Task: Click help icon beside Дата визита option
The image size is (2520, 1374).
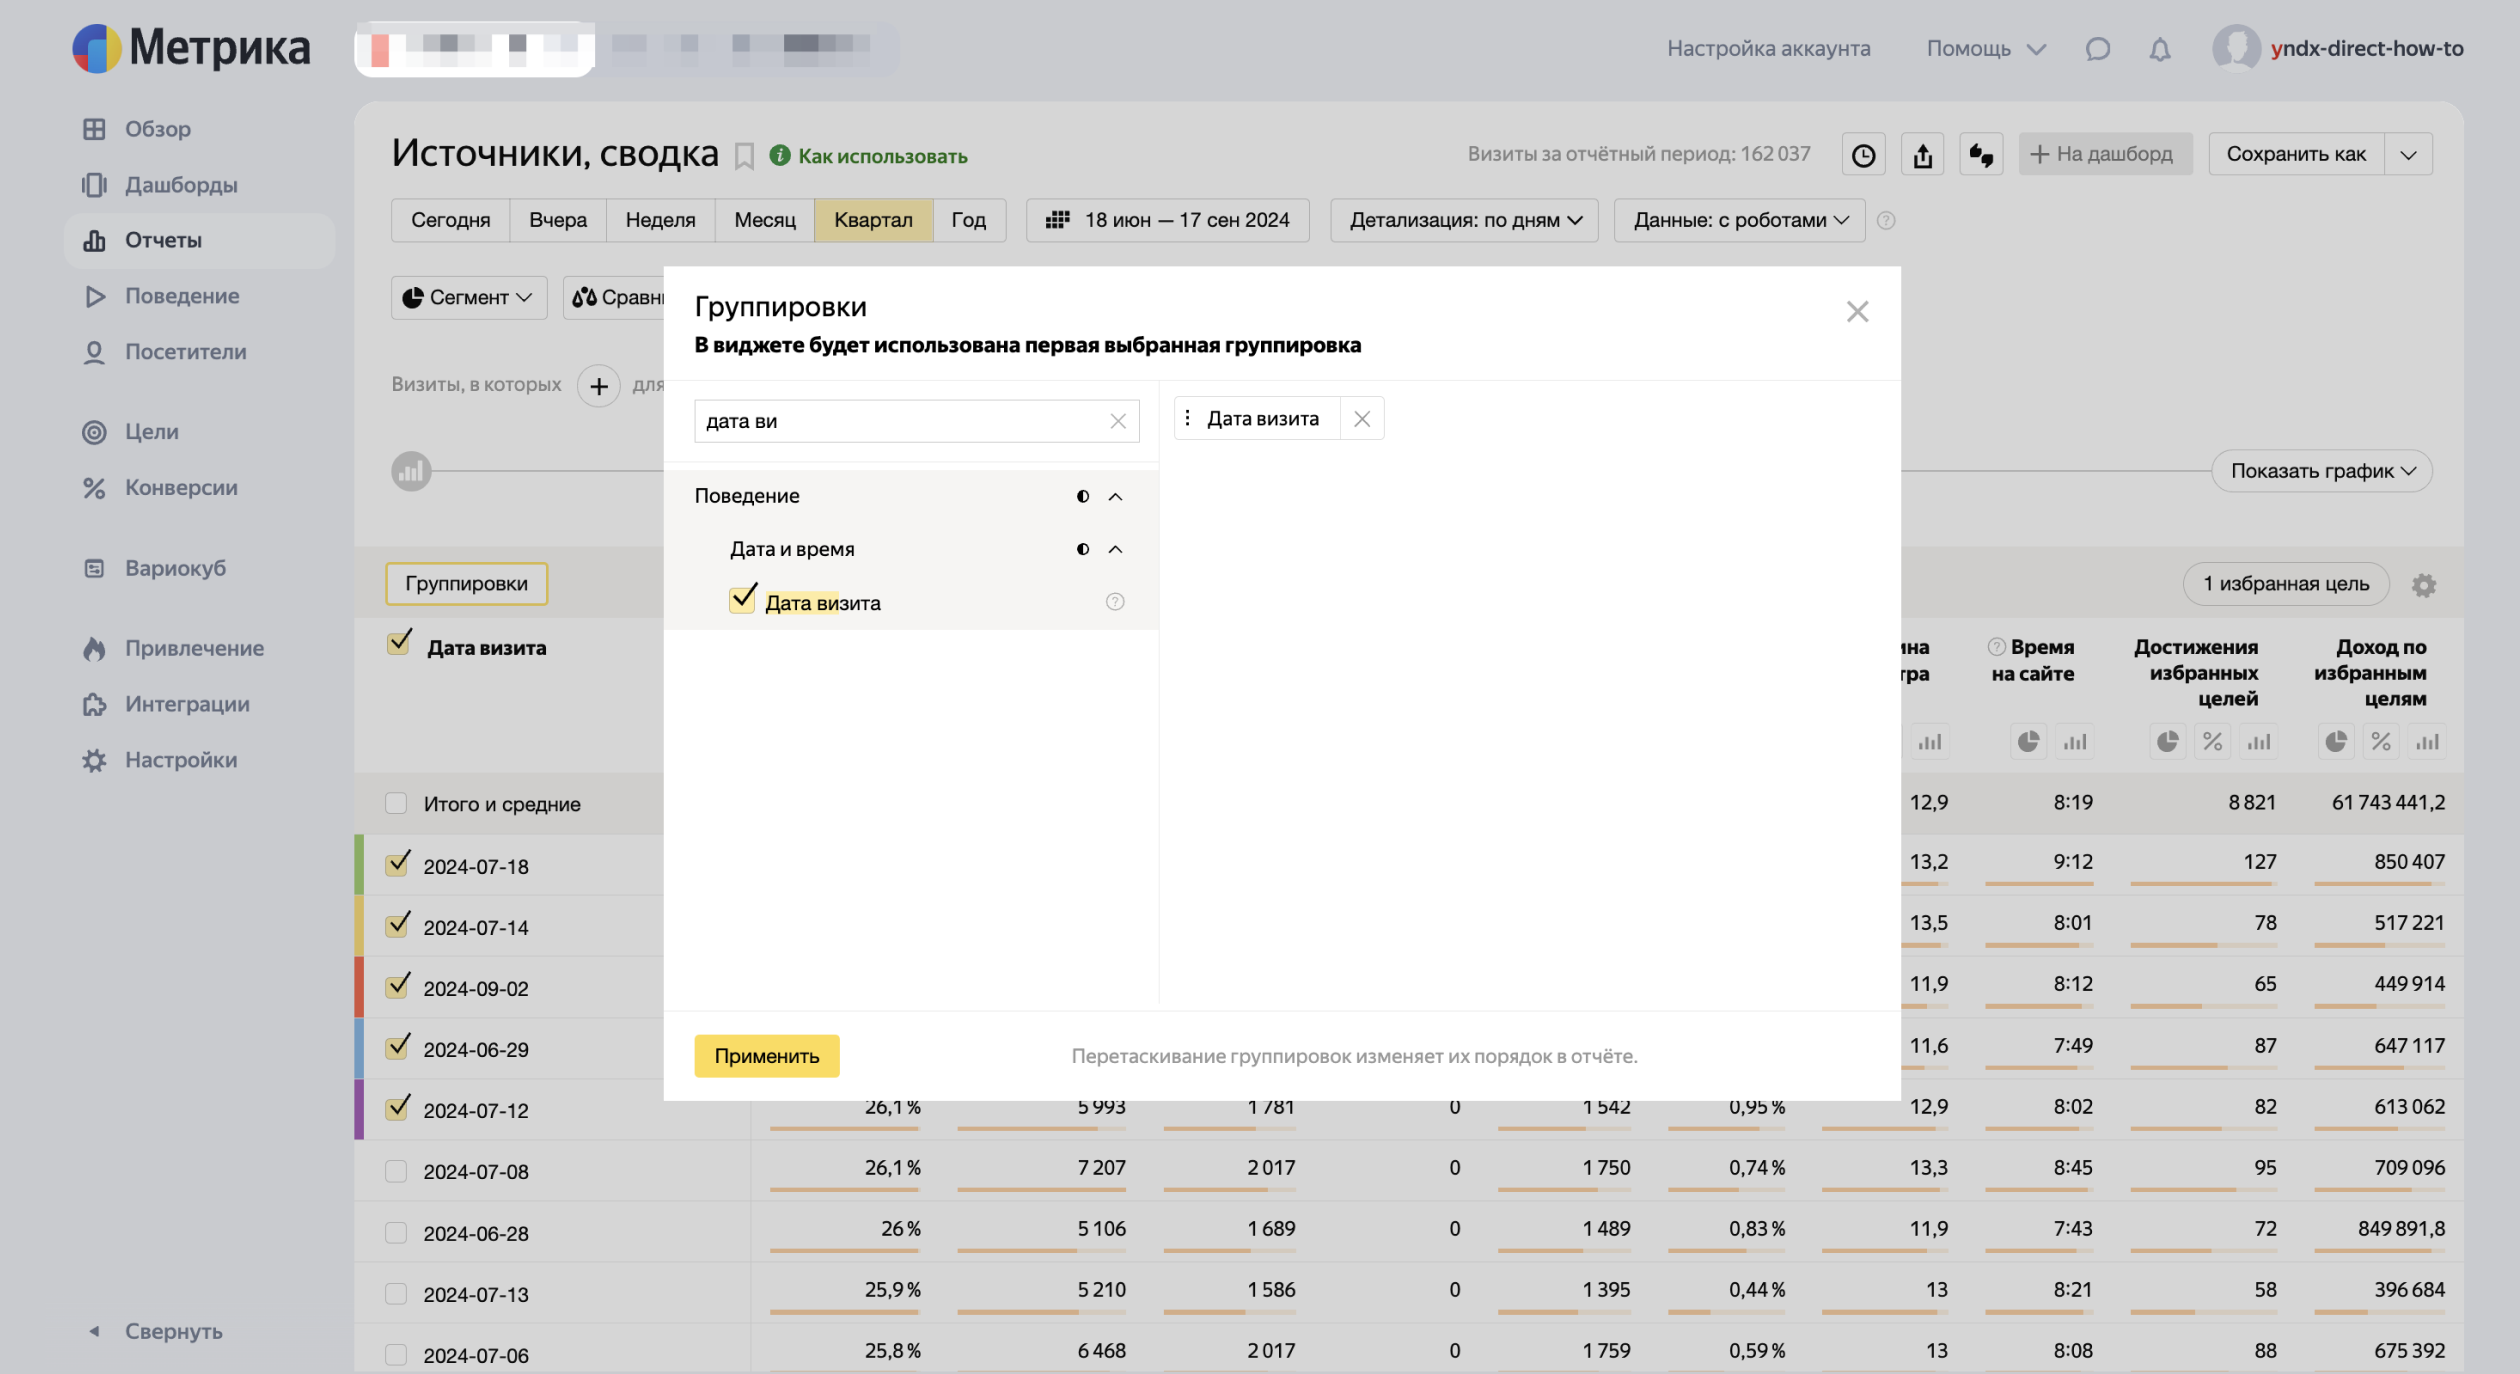Action: point(1115,602)
